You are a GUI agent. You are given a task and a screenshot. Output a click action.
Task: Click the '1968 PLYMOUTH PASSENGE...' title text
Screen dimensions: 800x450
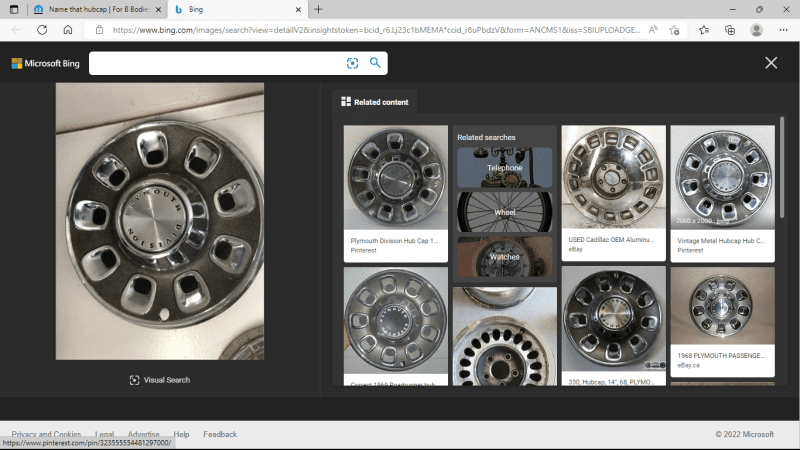tap(720, 356)
